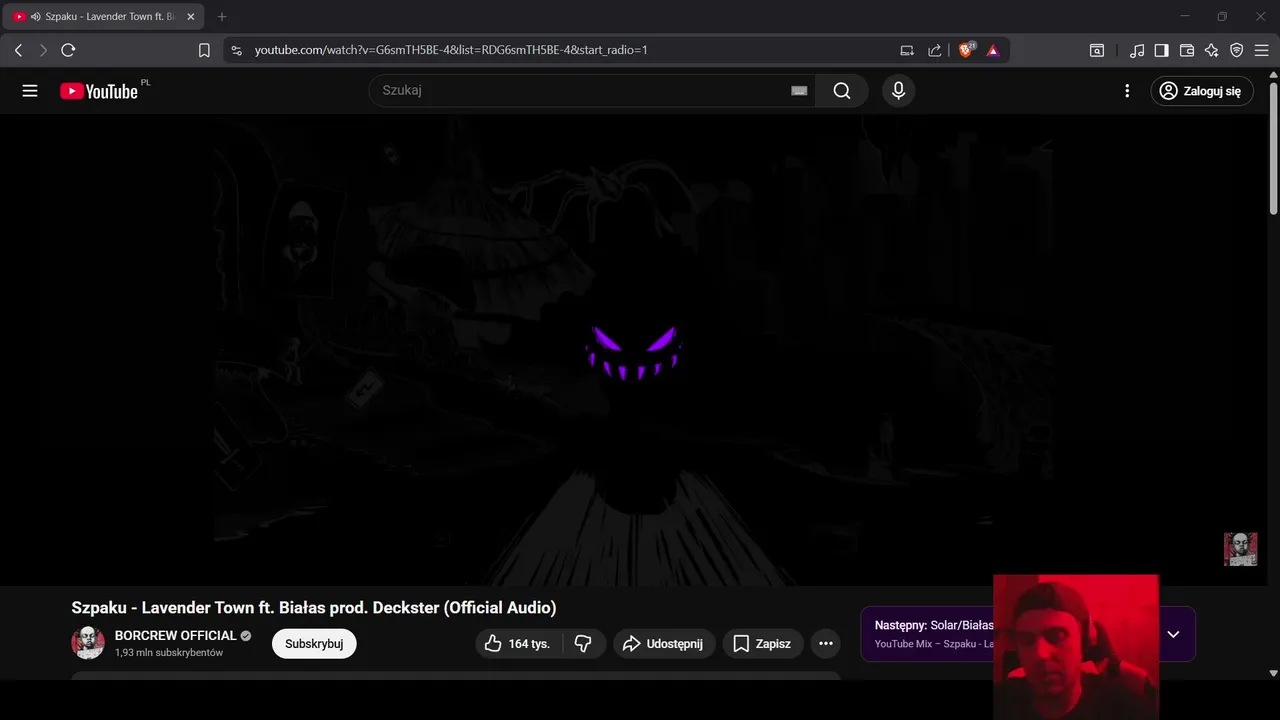Dislike the video with thumbs down
Viewport: 1280px width, 720px height.
tap(583, 644)
